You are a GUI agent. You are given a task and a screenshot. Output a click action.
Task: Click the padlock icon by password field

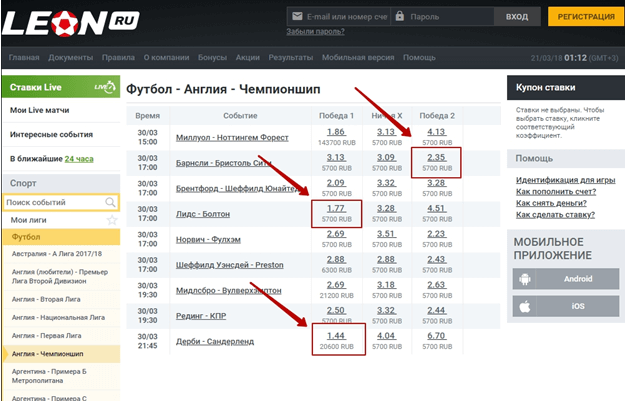[399, 16]
